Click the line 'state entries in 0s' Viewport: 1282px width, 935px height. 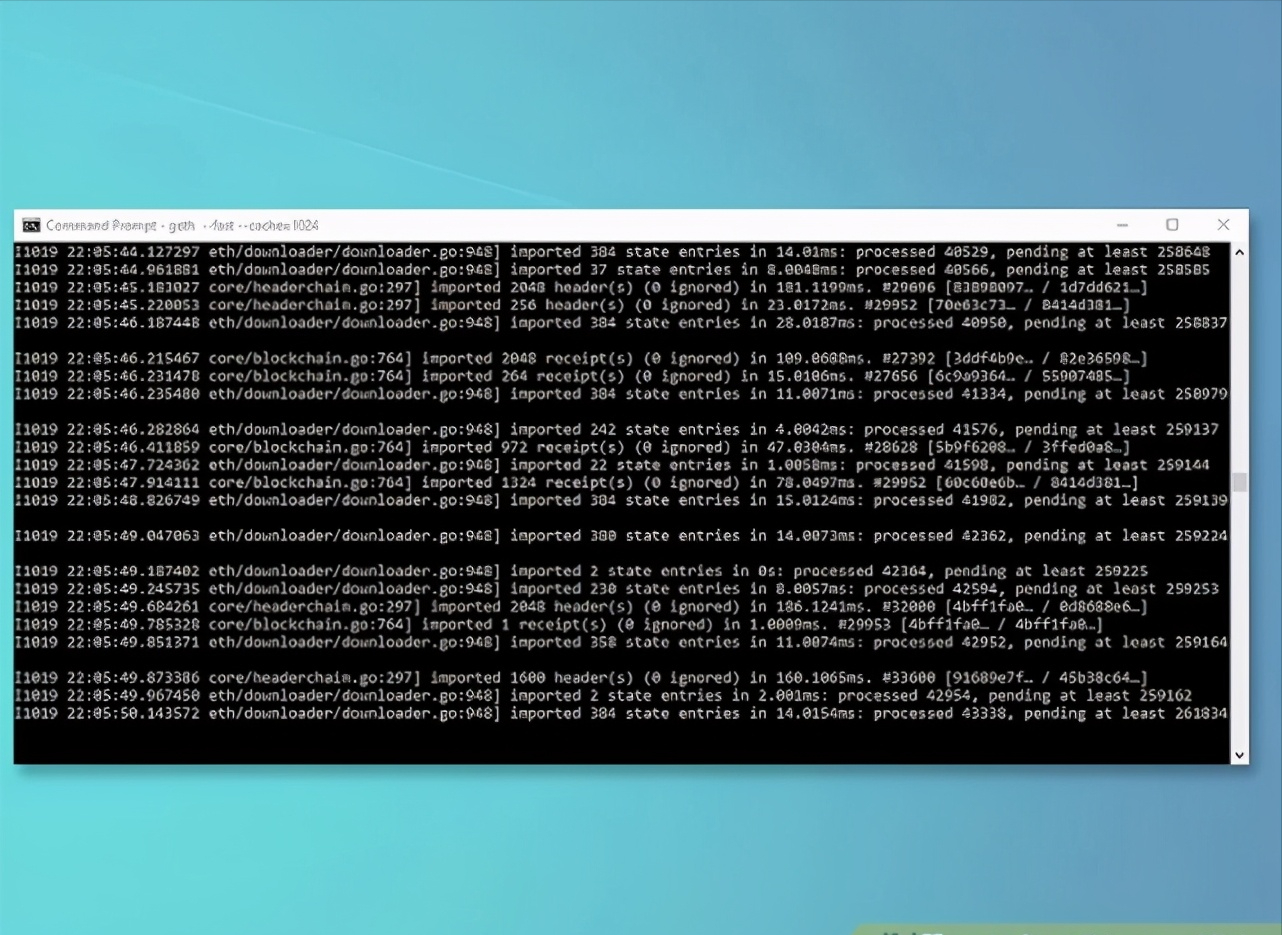(x=583, y=571)
